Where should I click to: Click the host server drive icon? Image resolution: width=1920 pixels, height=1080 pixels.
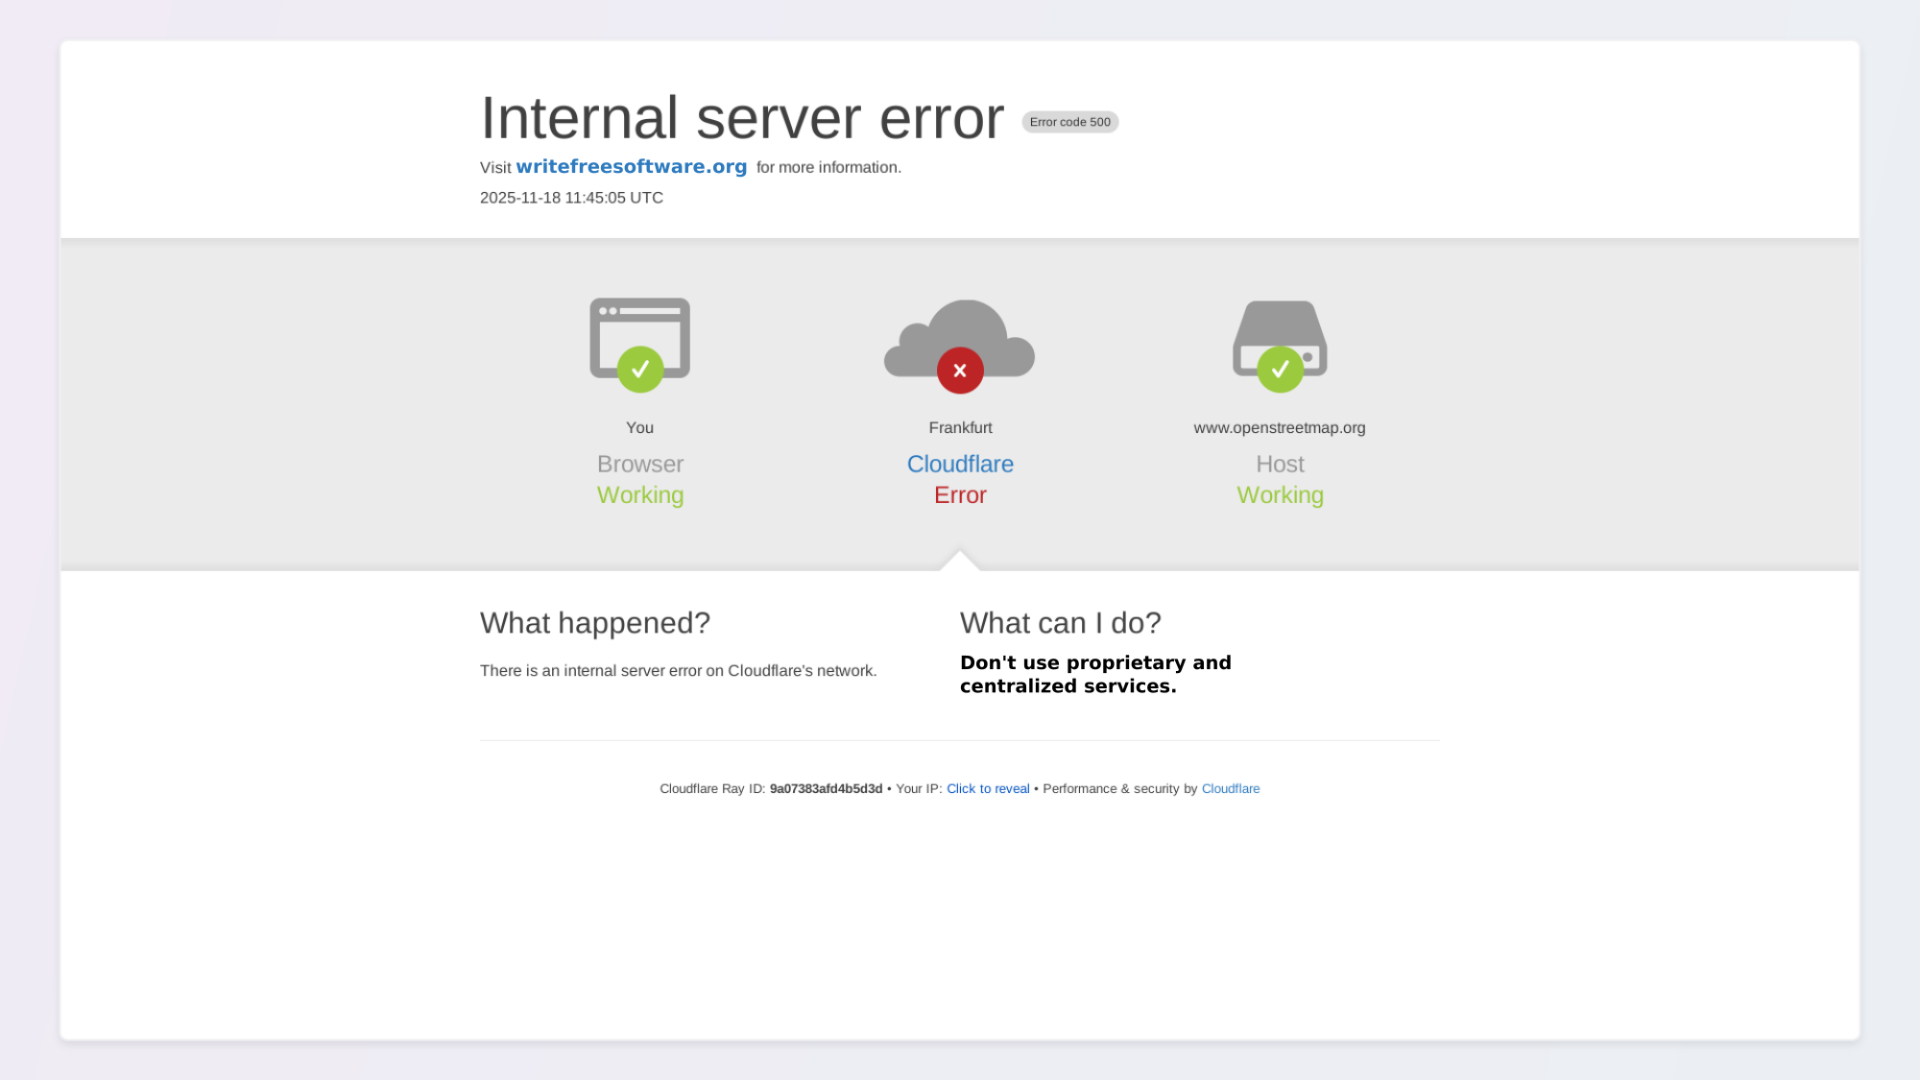coord(1279,323)
